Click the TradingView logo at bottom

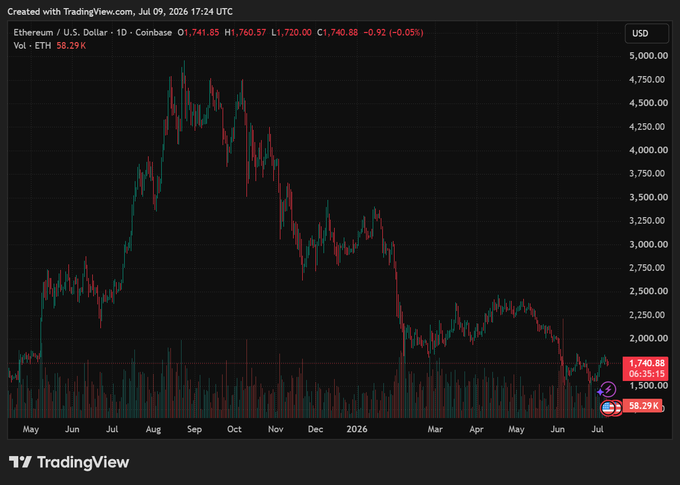[x=69, y=462]
